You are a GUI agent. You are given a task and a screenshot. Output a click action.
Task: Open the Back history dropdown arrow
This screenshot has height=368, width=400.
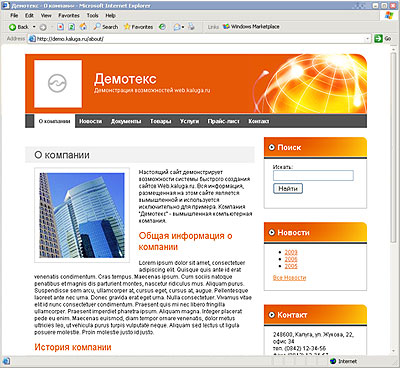click(34, 27)
